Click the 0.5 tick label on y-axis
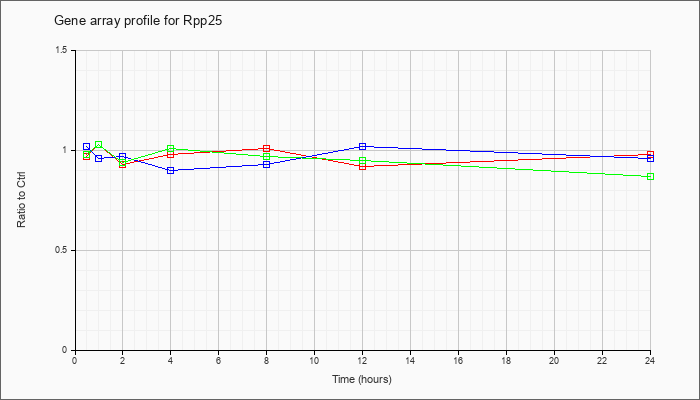Screen dimensions: 700x400 pyautogui.click(x=66, y=250)
